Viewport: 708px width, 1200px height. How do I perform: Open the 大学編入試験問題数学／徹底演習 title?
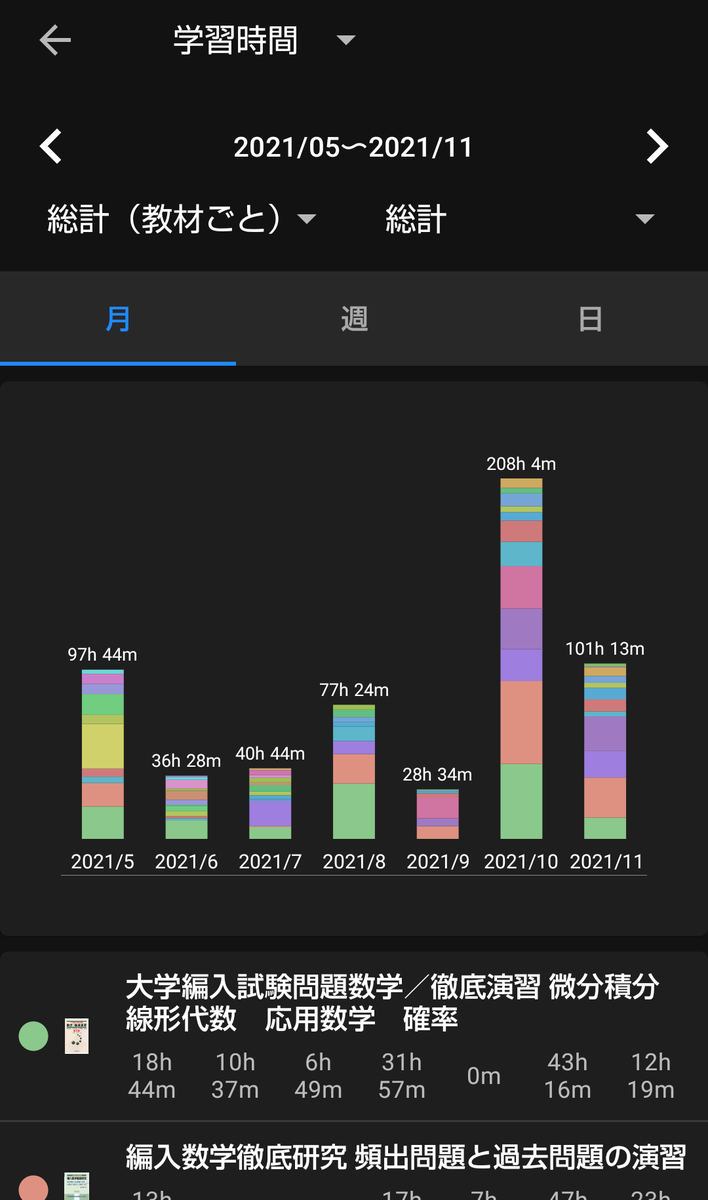(392, 1003)
